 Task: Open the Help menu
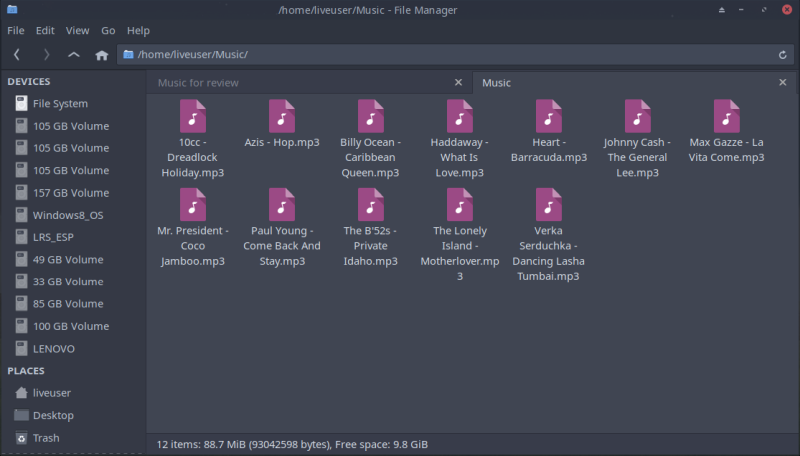coord(138,31)
